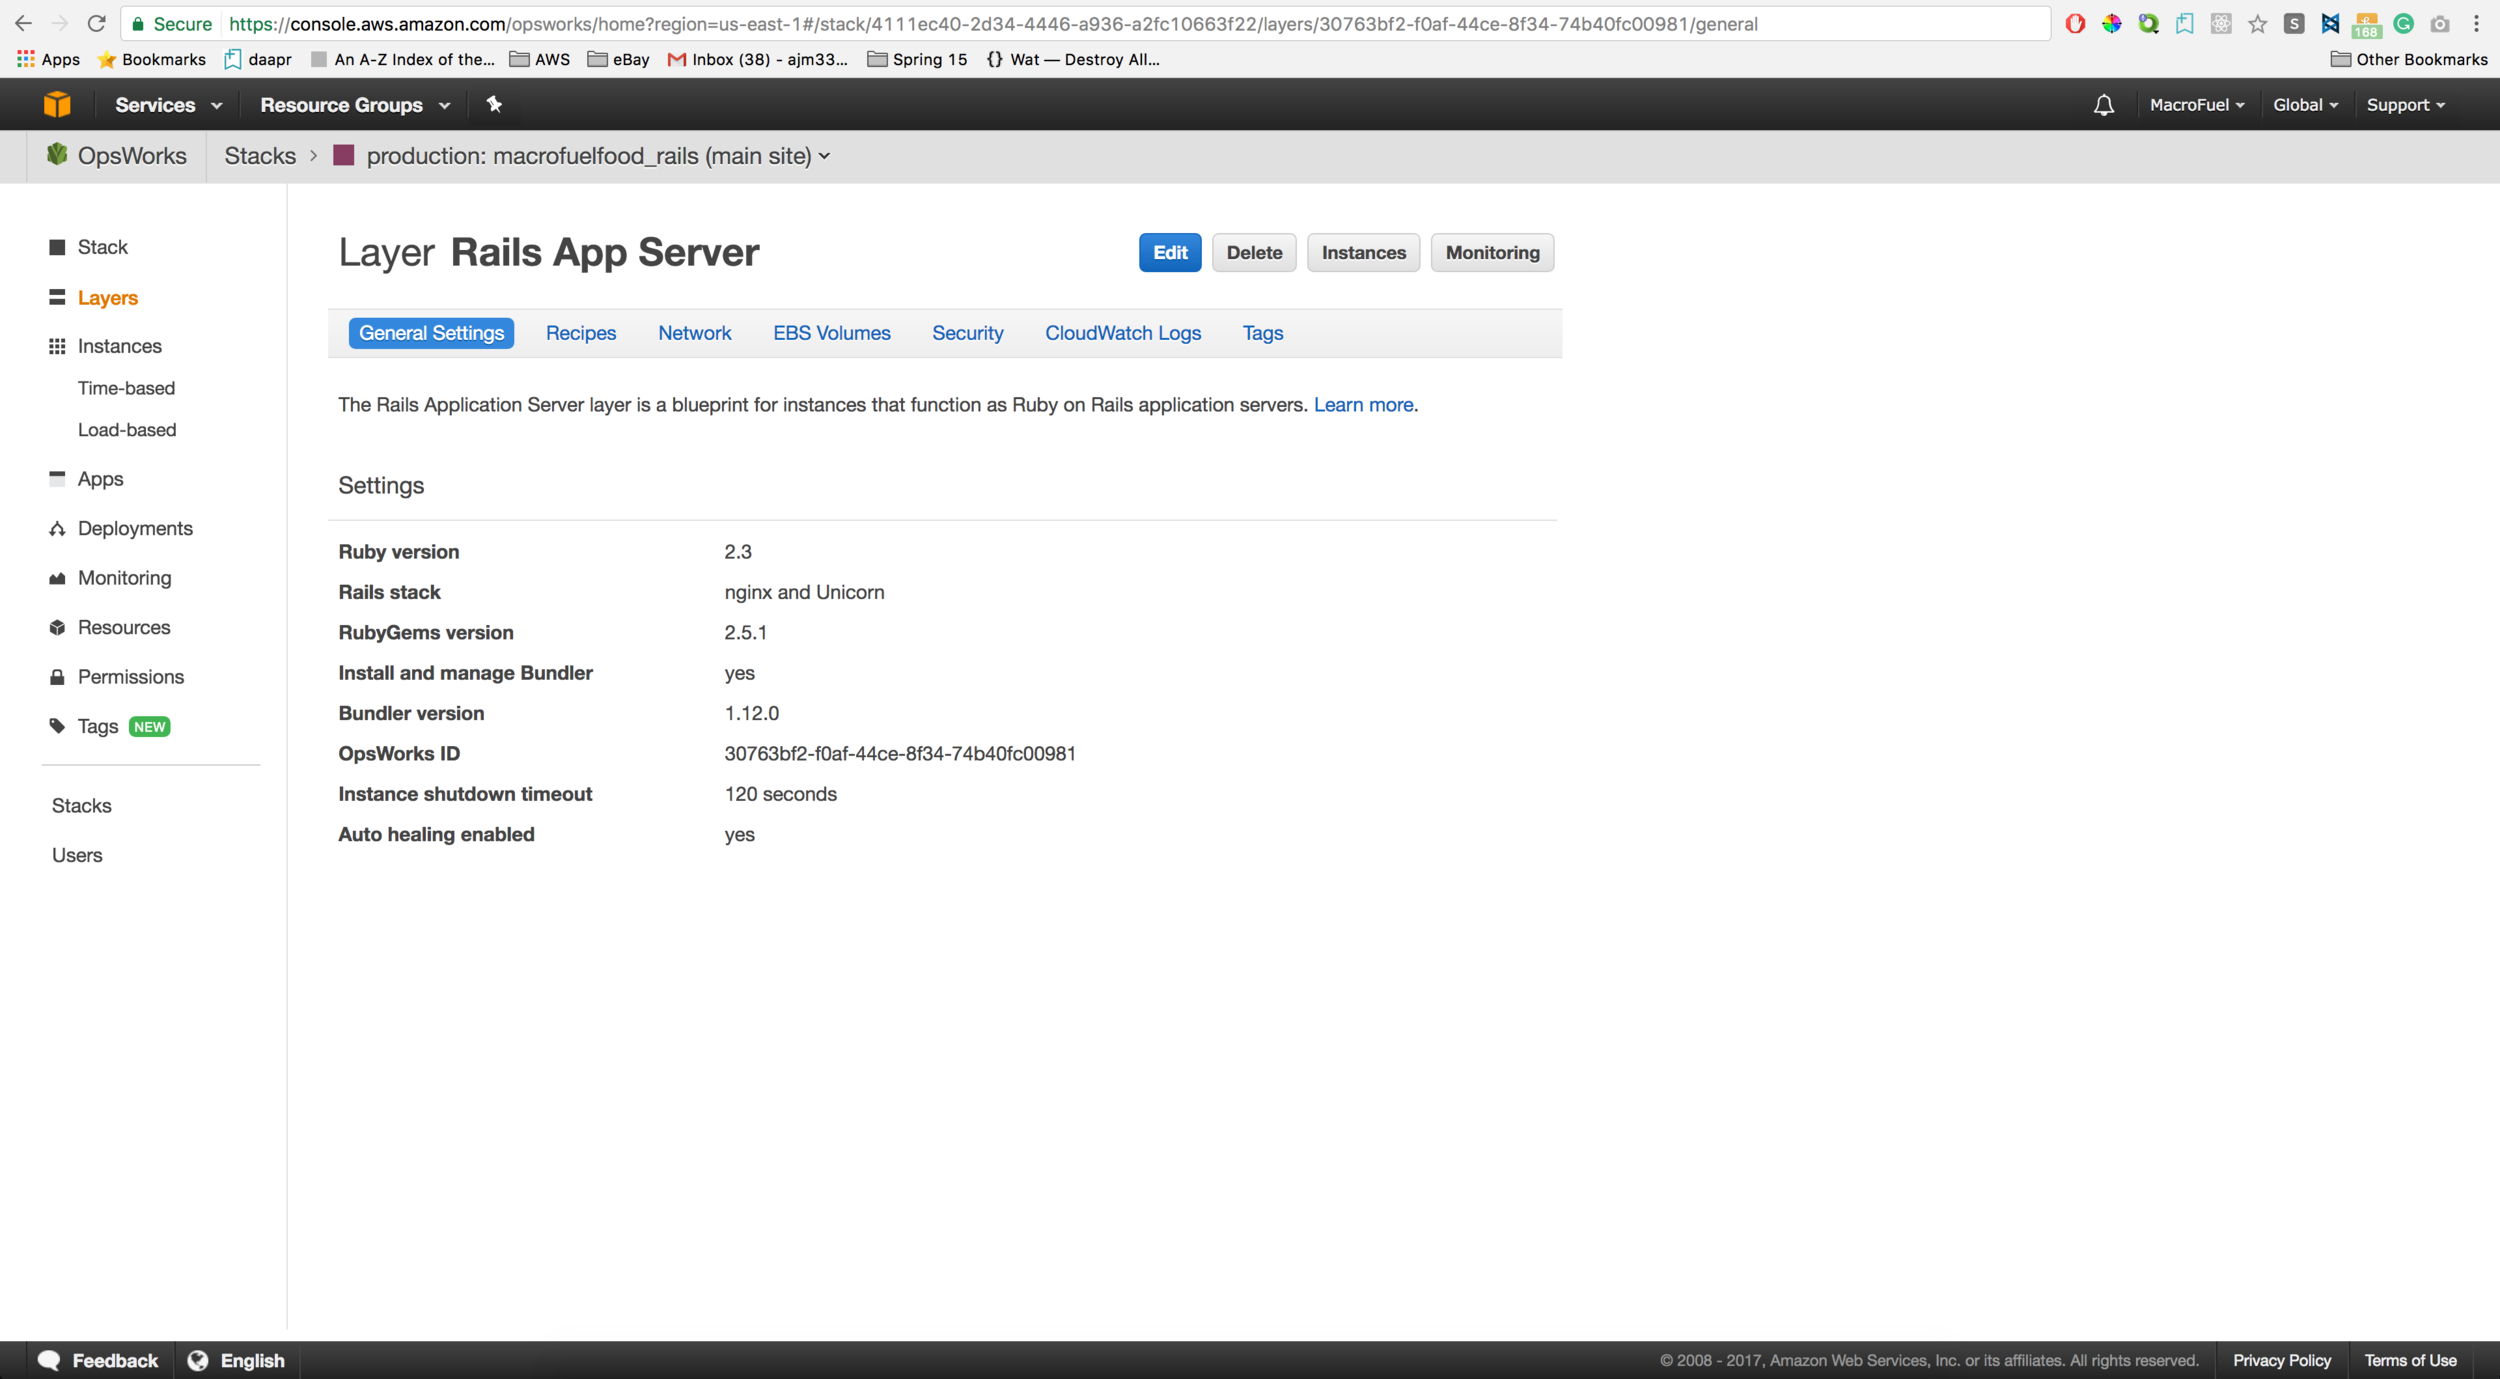Click the Deployments icon in sidebar
Screen dimensions: 2500x1379
57,528
